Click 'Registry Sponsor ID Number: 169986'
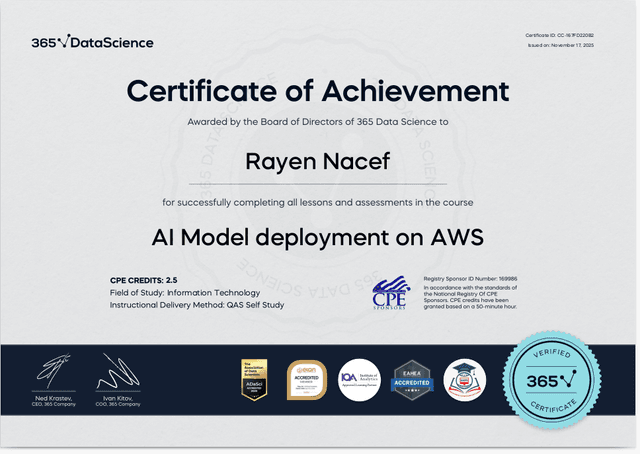The width and height of the screenshot is (640, 454). pyautogui.click(x=470, y=279)
